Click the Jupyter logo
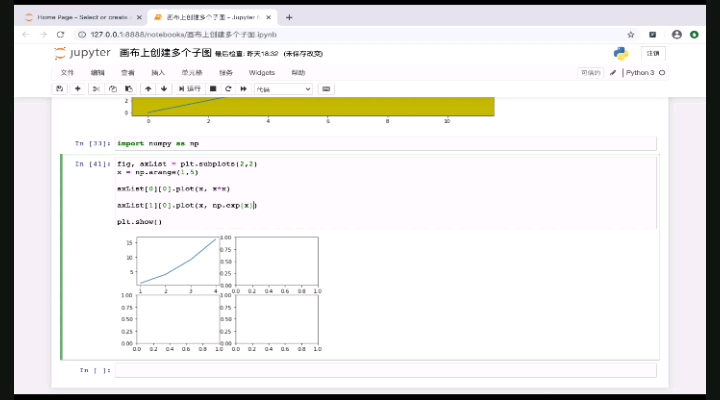Image resolution: width=720 pixels, height=400 pixels. (82, 53)
